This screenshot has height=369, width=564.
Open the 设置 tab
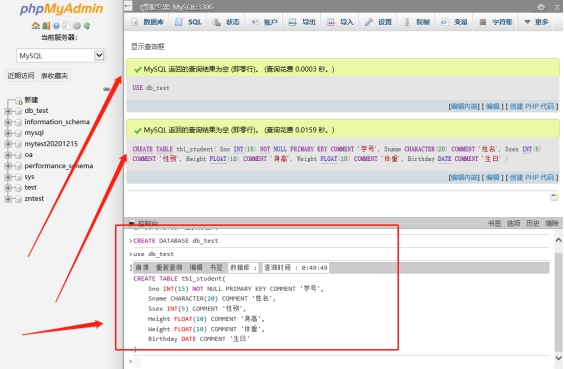pos(378,22)
